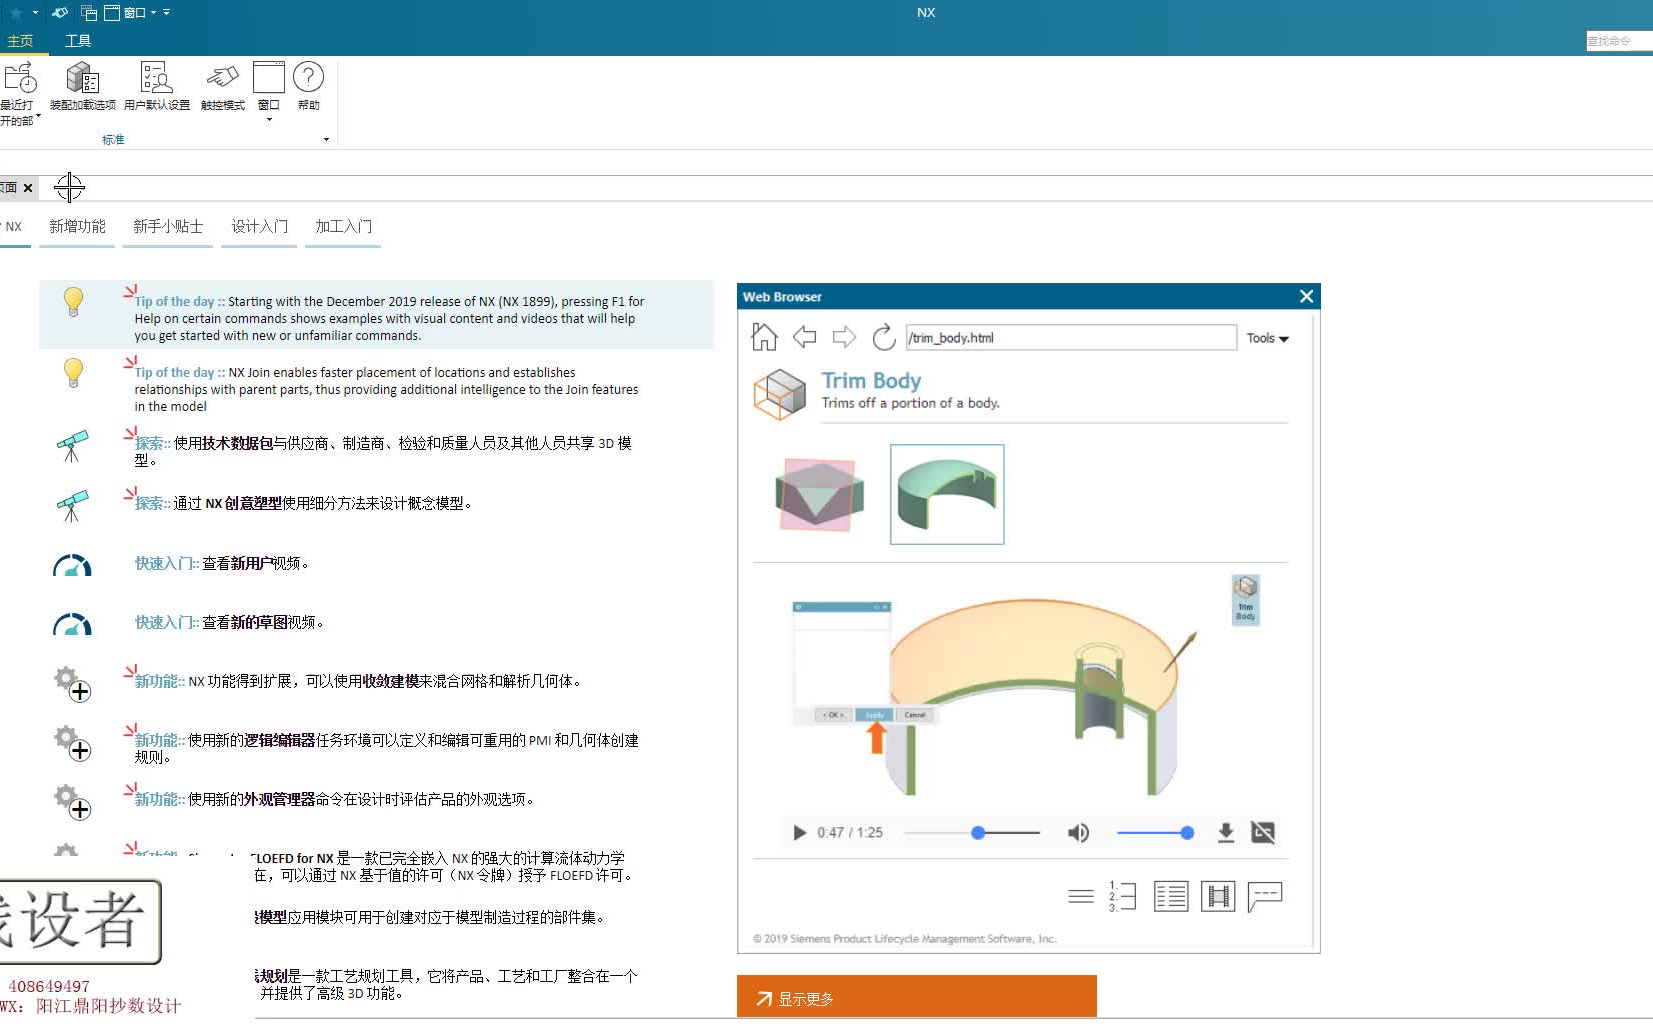Refresh the Trim Body help page

coord(884,338)
